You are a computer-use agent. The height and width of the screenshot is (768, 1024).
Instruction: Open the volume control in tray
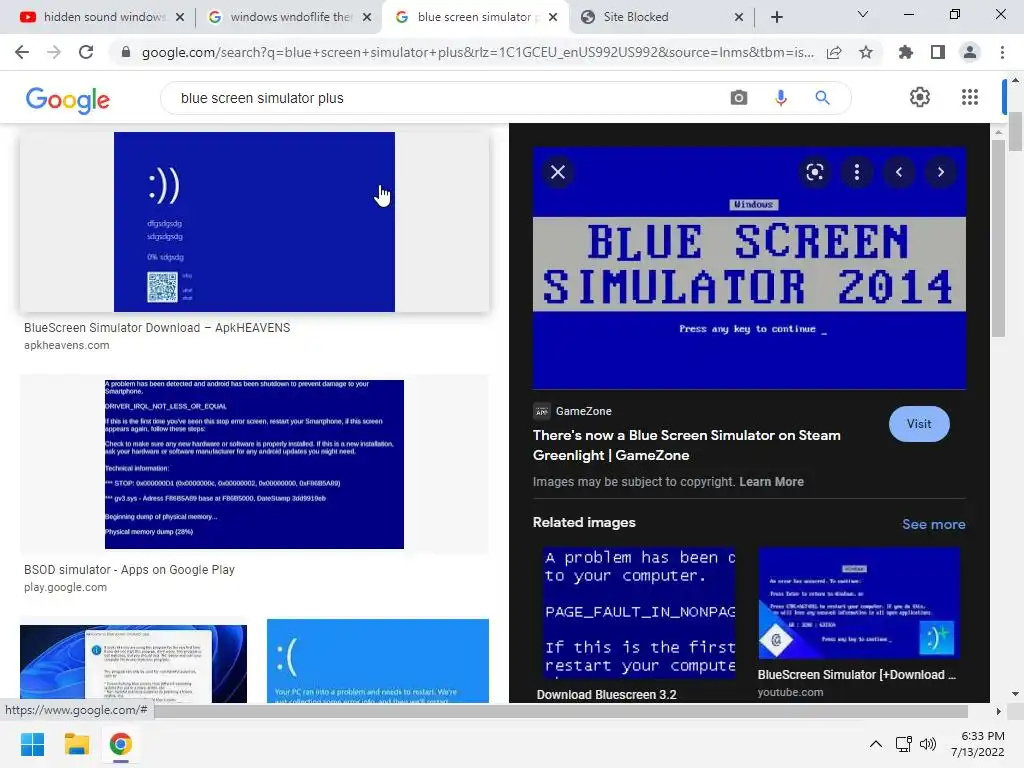point(928,744)
